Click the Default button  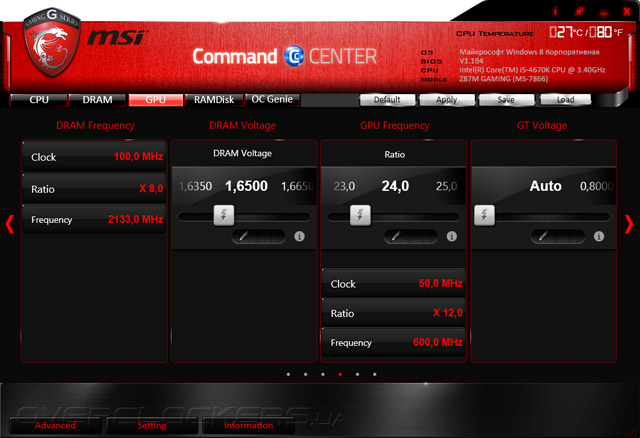(x=387, y=100)
